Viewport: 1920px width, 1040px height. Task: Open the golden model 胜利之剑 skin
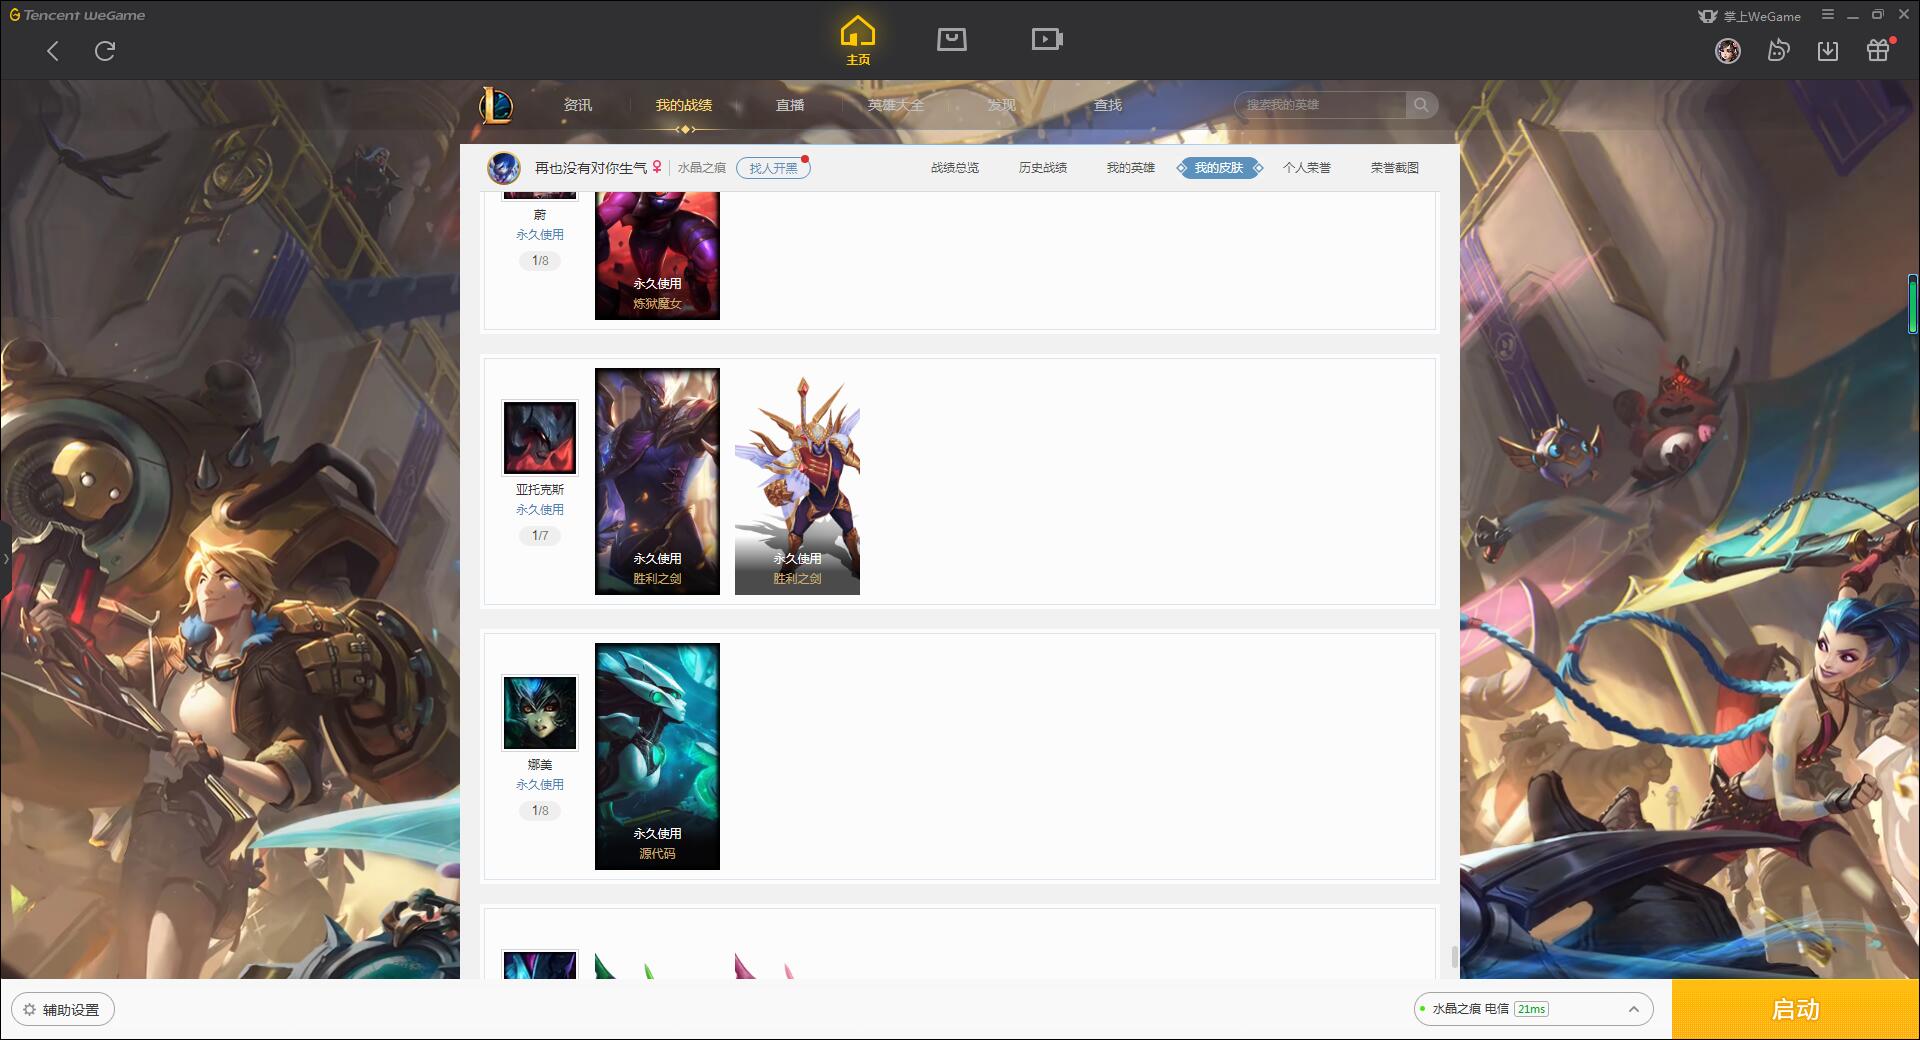pos(797,481)
